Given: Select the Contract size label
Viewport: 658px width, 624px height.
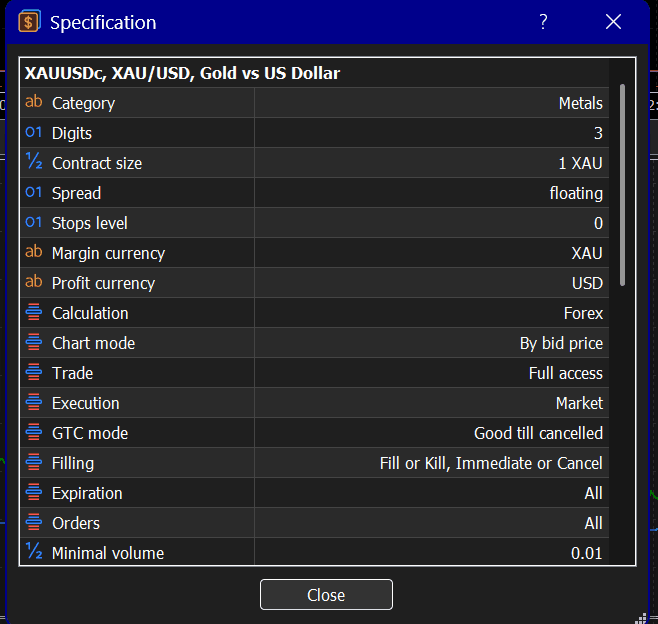Looking at the screenshot, I should [x=97, y=163].
